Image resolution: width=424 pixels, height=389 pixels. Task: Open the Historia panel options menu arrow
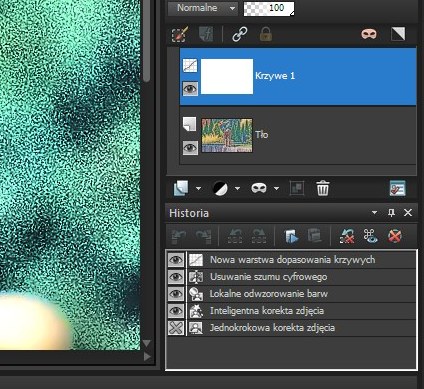point(374,213)
